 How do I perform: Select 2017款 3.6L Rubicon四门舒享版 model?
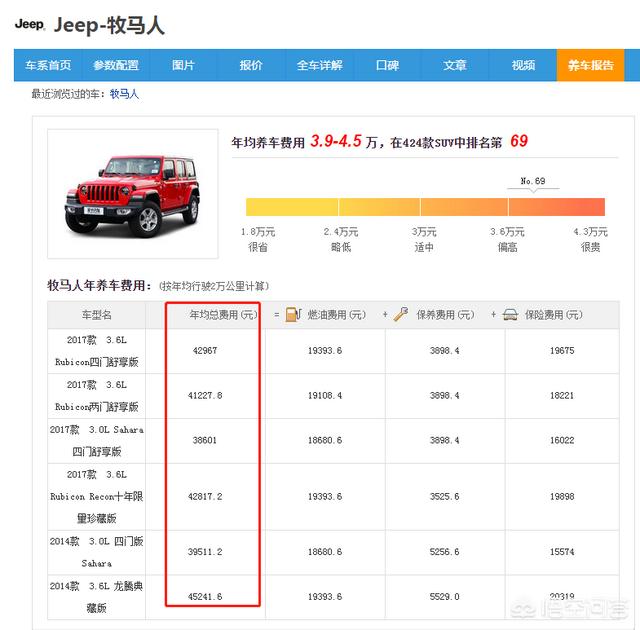click(98, 351)
